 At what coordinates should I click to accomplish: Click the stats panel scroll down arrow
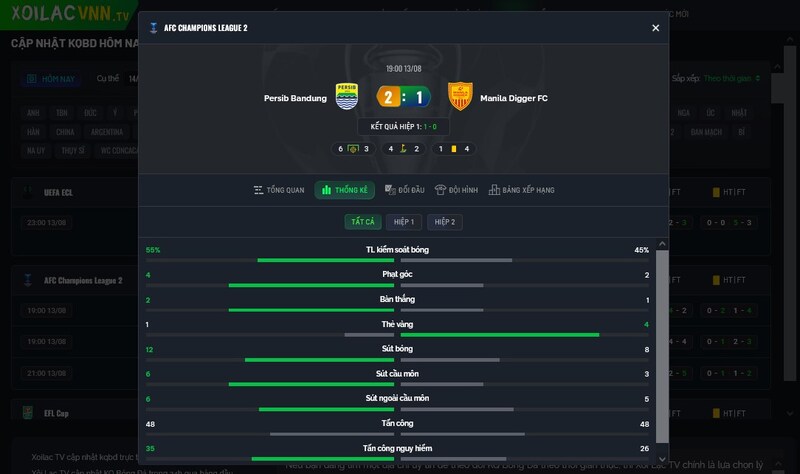point(662,459)
